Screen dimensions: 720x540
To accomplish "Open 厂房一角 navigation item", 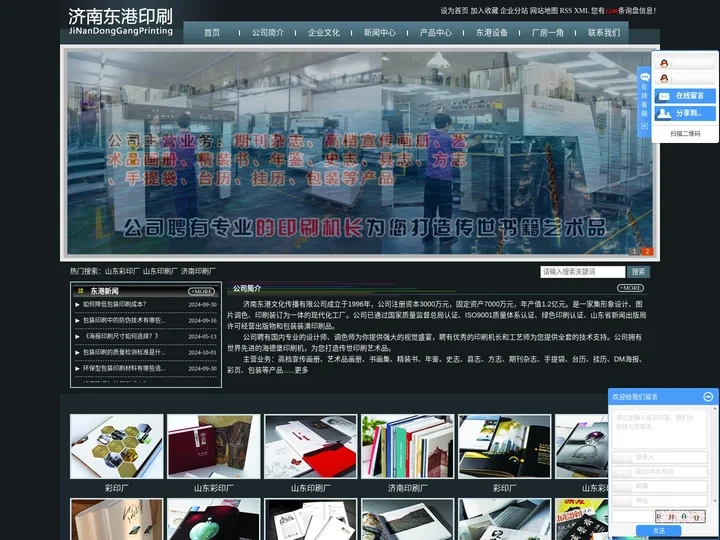I will coord(548,33).
